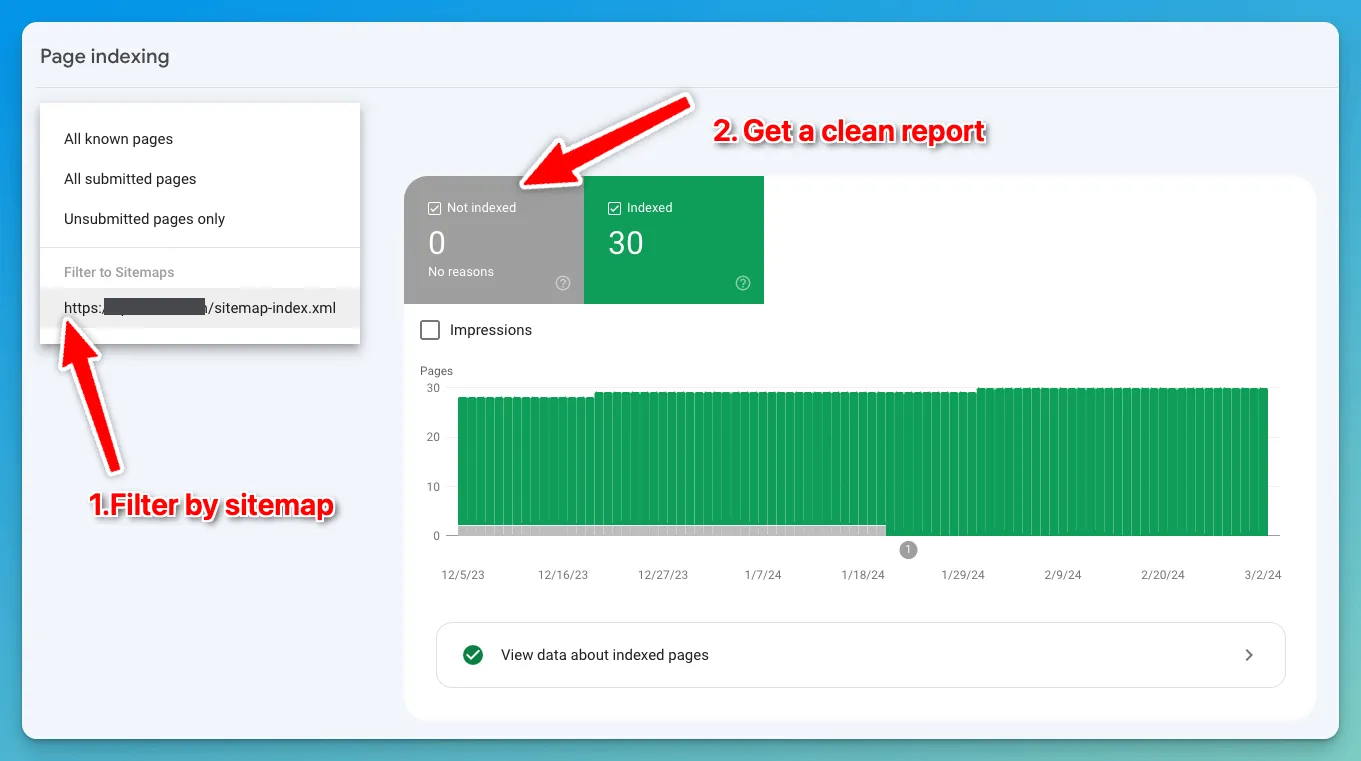The width and height of the screenshot is (1361, 761).
Task: Click the Page indexing heading
Action: click(105, 56)
